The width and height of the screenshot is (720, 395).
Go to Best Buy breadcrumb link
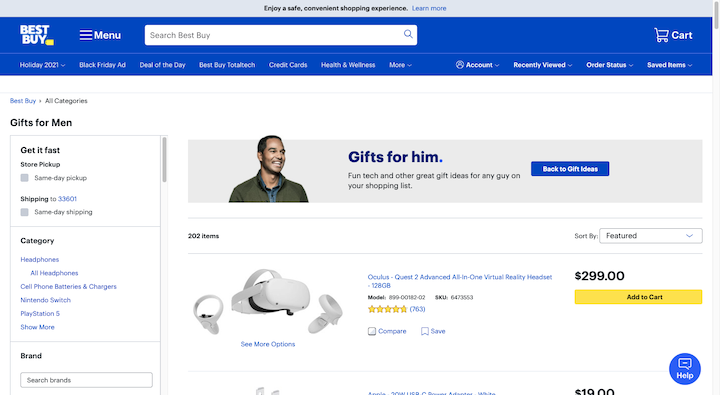click(23, 101)
